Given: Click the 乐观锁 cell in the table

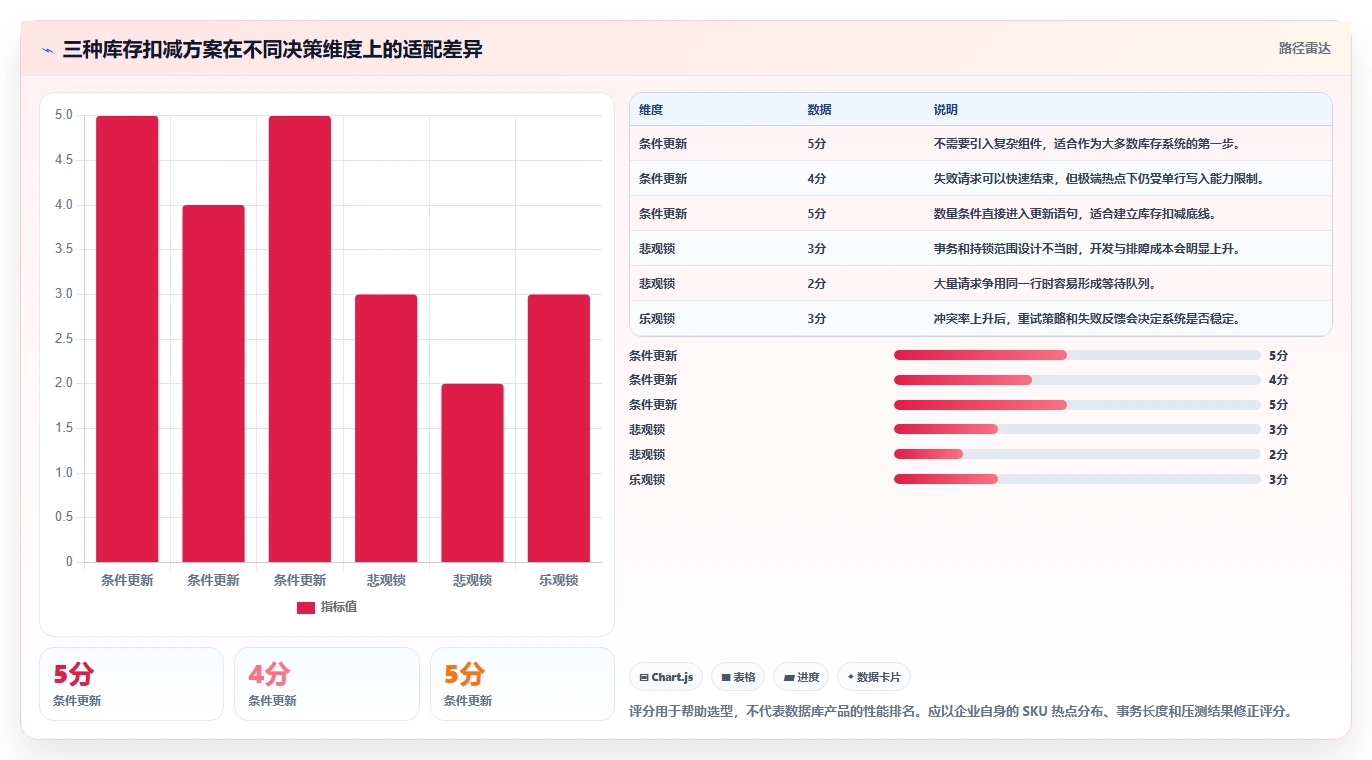Looking at the screenshot, I should click(657, 319).
